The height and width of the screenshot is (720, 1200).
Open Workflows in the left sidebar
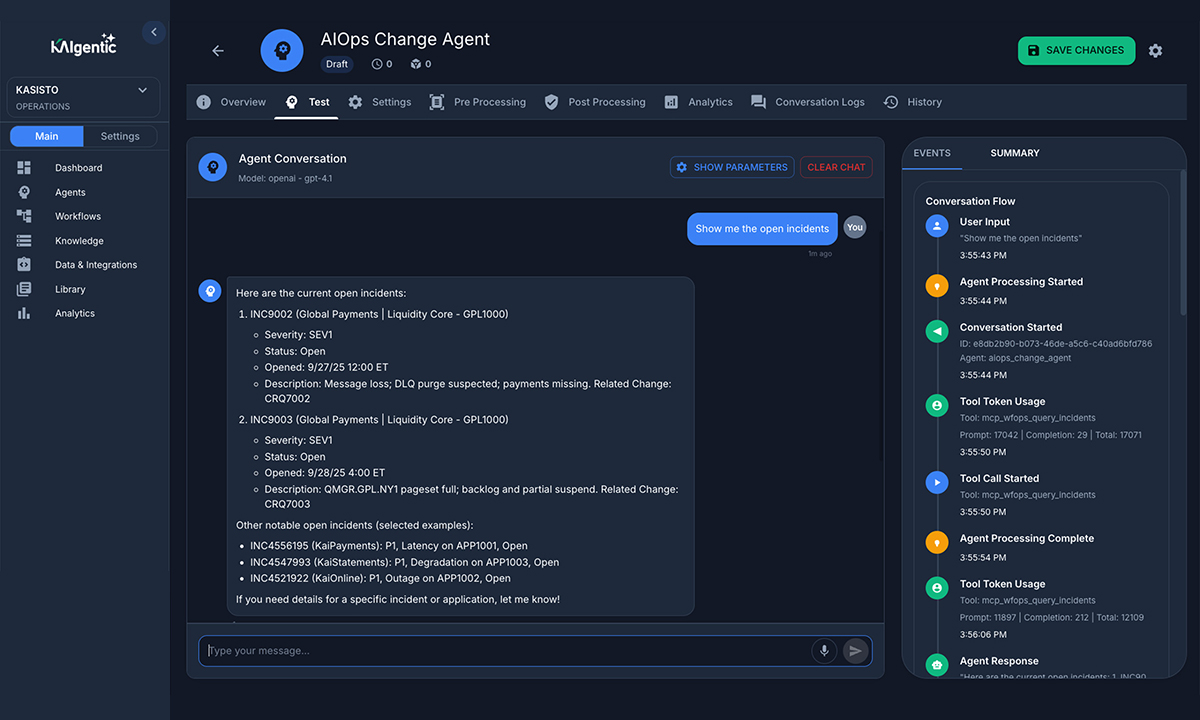78,216
